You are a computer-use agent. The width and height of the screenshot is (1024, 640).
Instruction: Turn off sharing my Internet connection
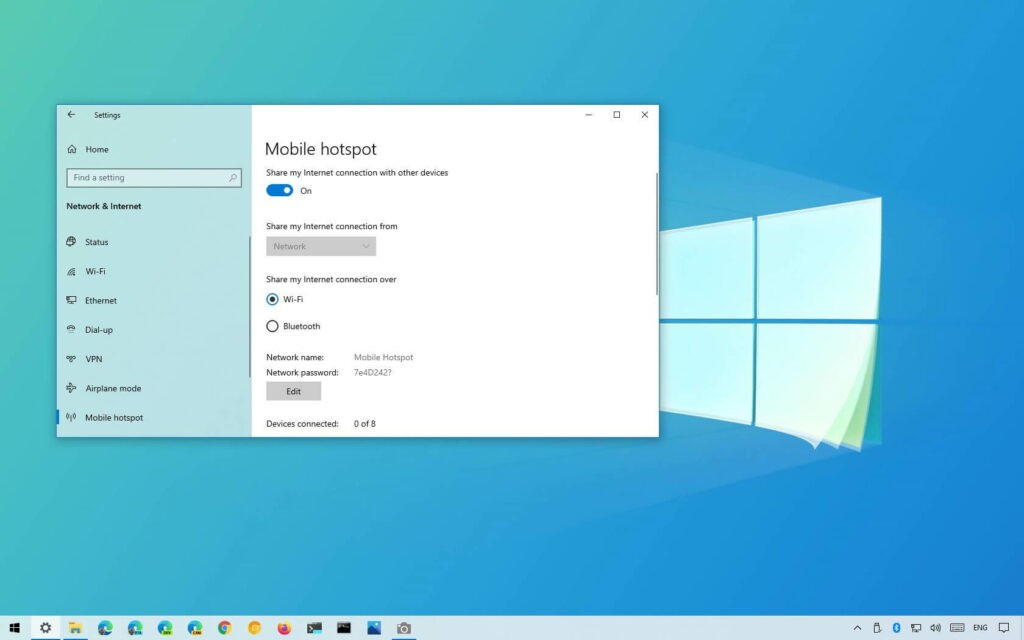[278, 190]
